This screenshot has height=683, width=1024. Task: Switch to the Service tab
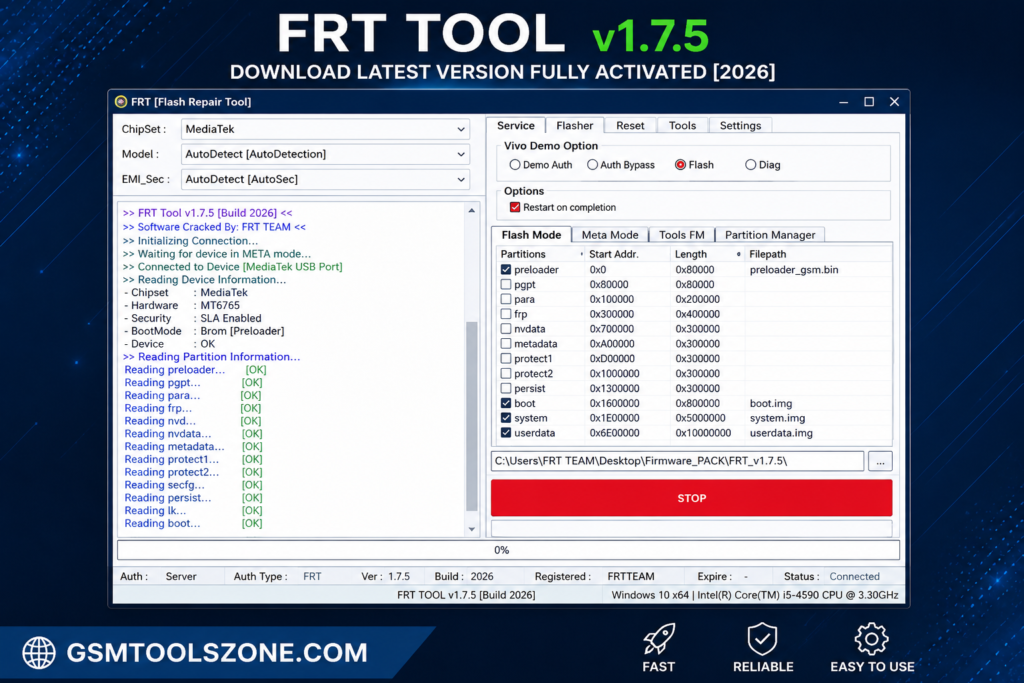click(515, 125)
